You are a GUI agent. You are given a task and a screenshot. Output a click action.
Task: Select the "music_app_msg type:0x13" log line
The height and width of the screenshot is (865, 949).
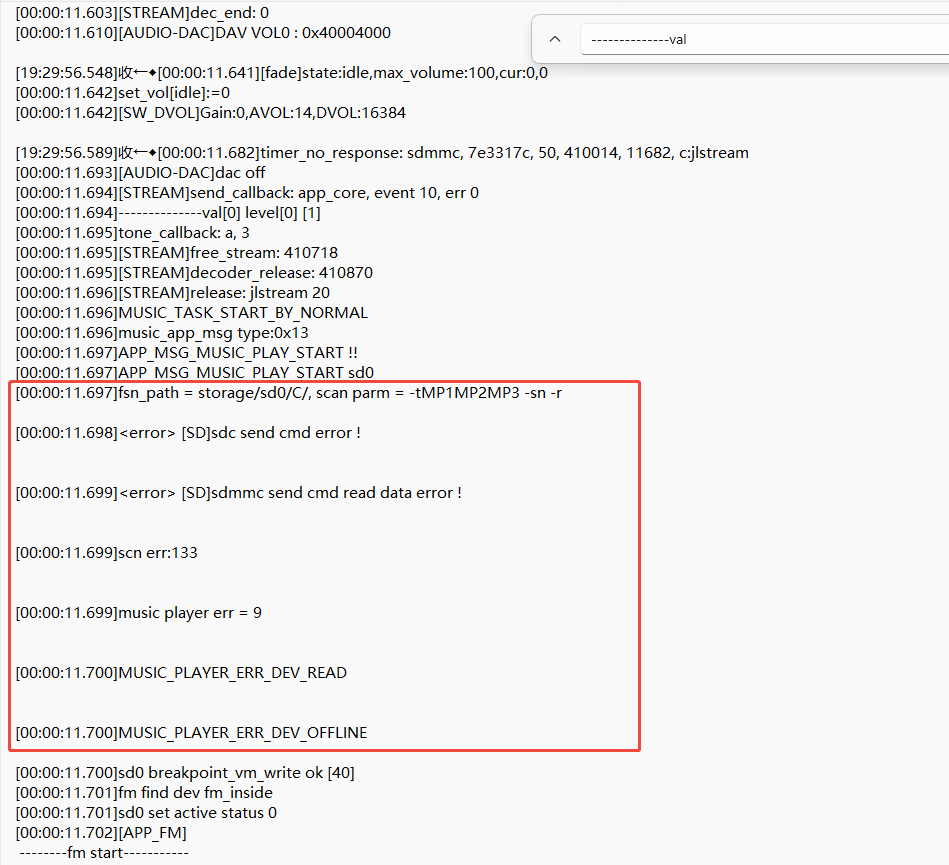point(162,332)
